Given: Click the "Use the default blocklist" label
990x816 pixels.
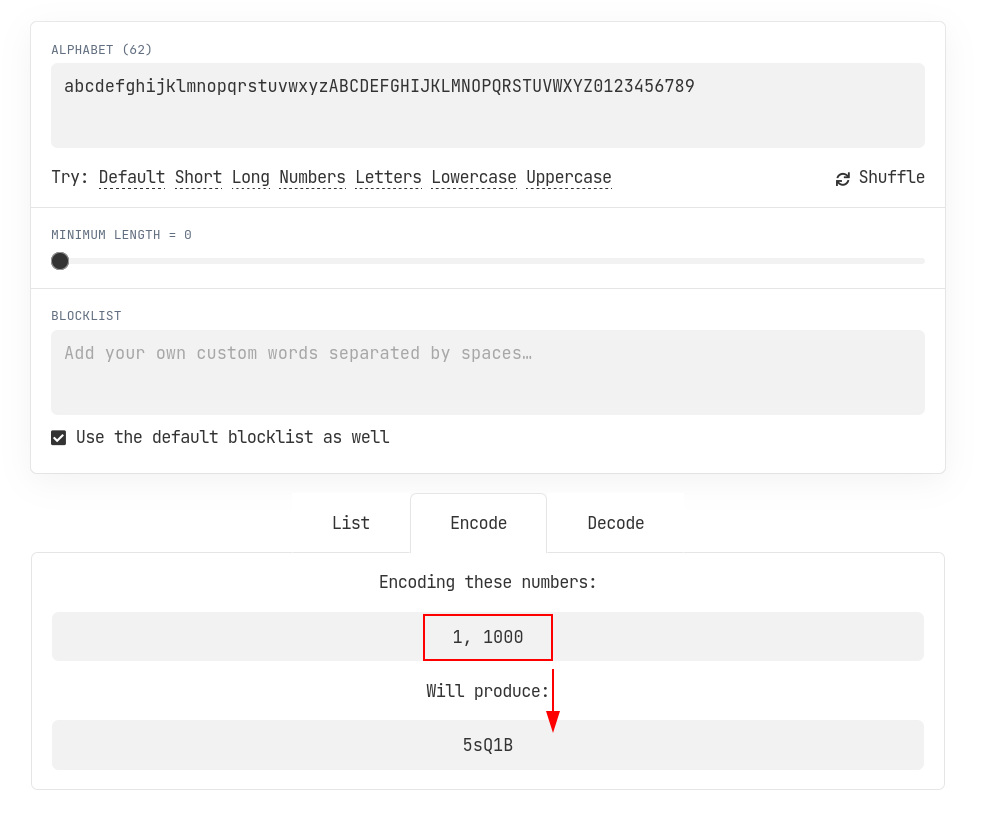Looking at the screenshot, I should [232, 438].
